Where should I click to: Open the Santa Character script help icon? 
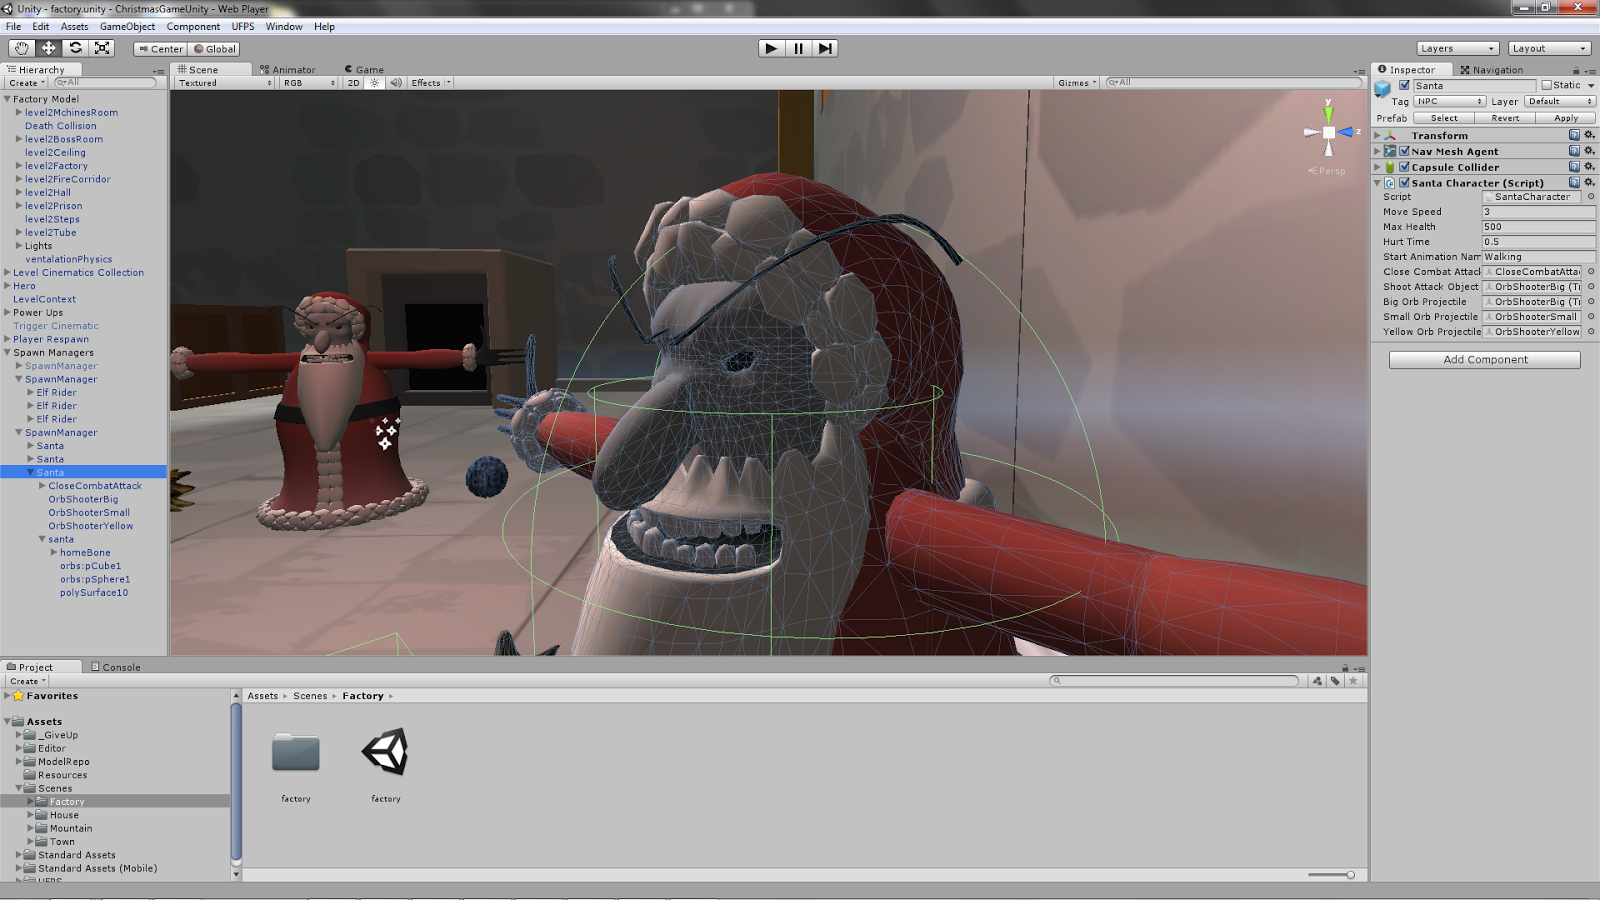point(1574,183)
